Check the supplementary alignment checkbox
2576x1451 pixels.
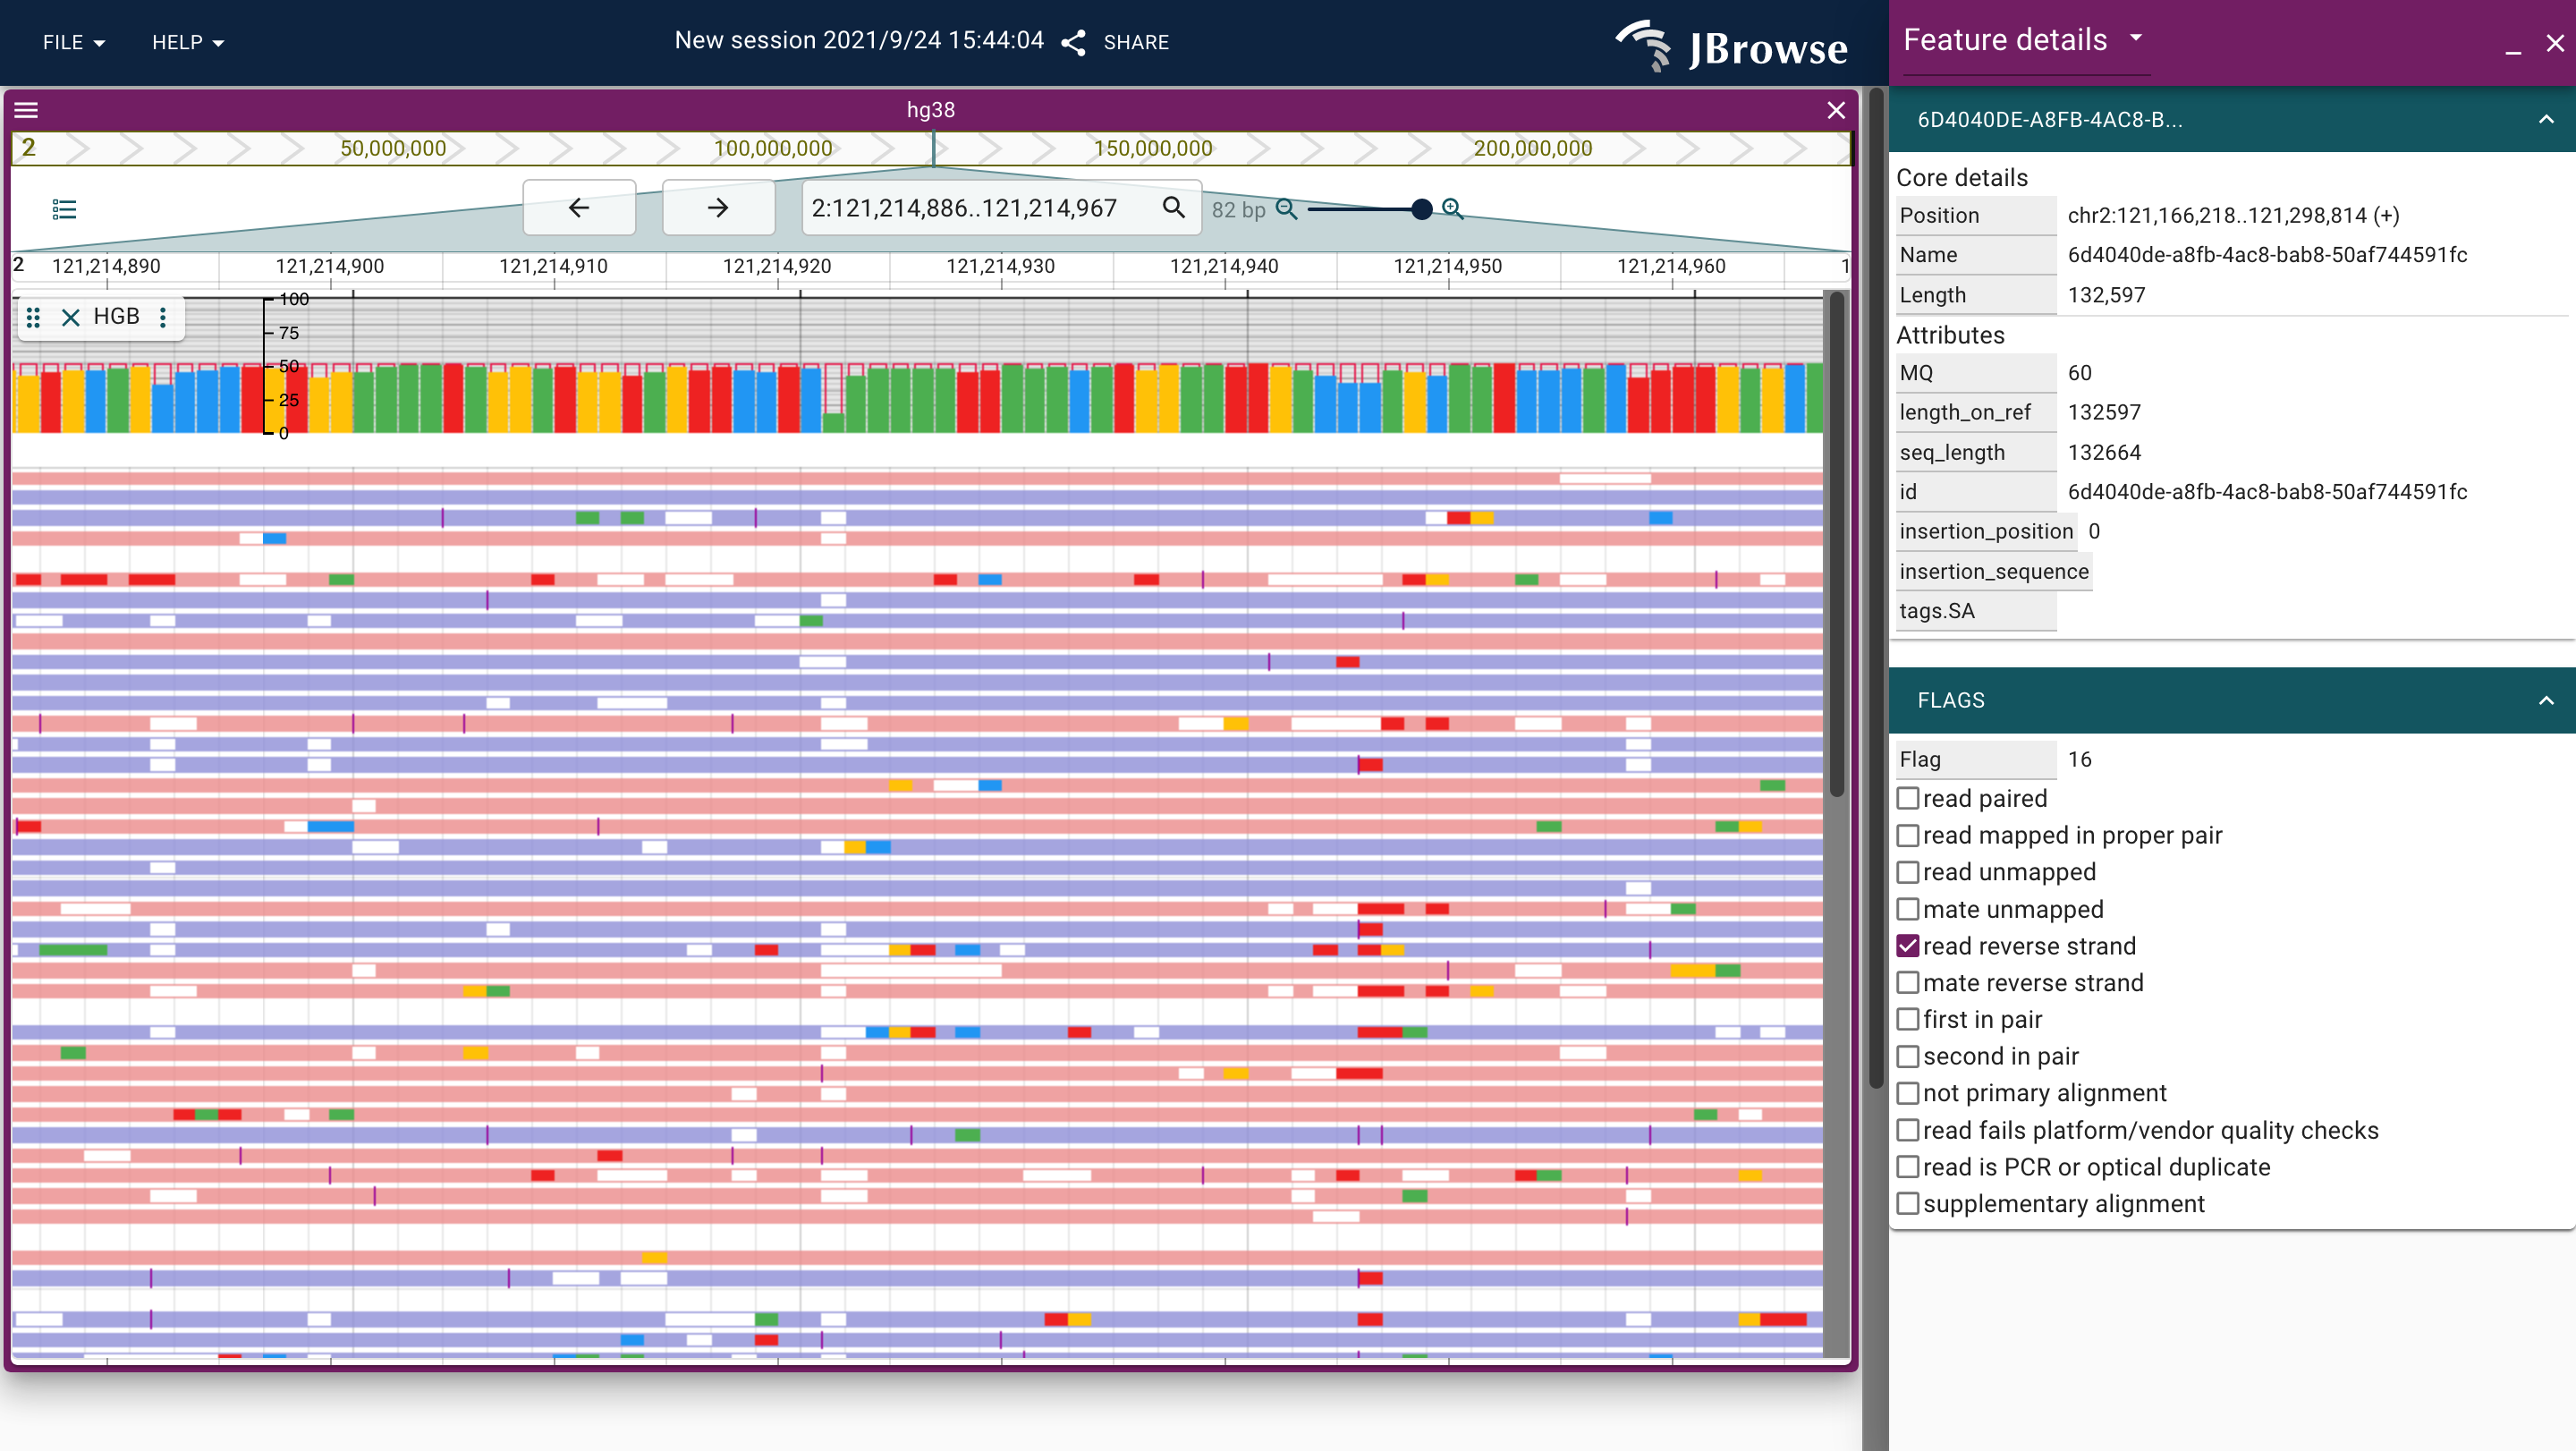1908,1203
